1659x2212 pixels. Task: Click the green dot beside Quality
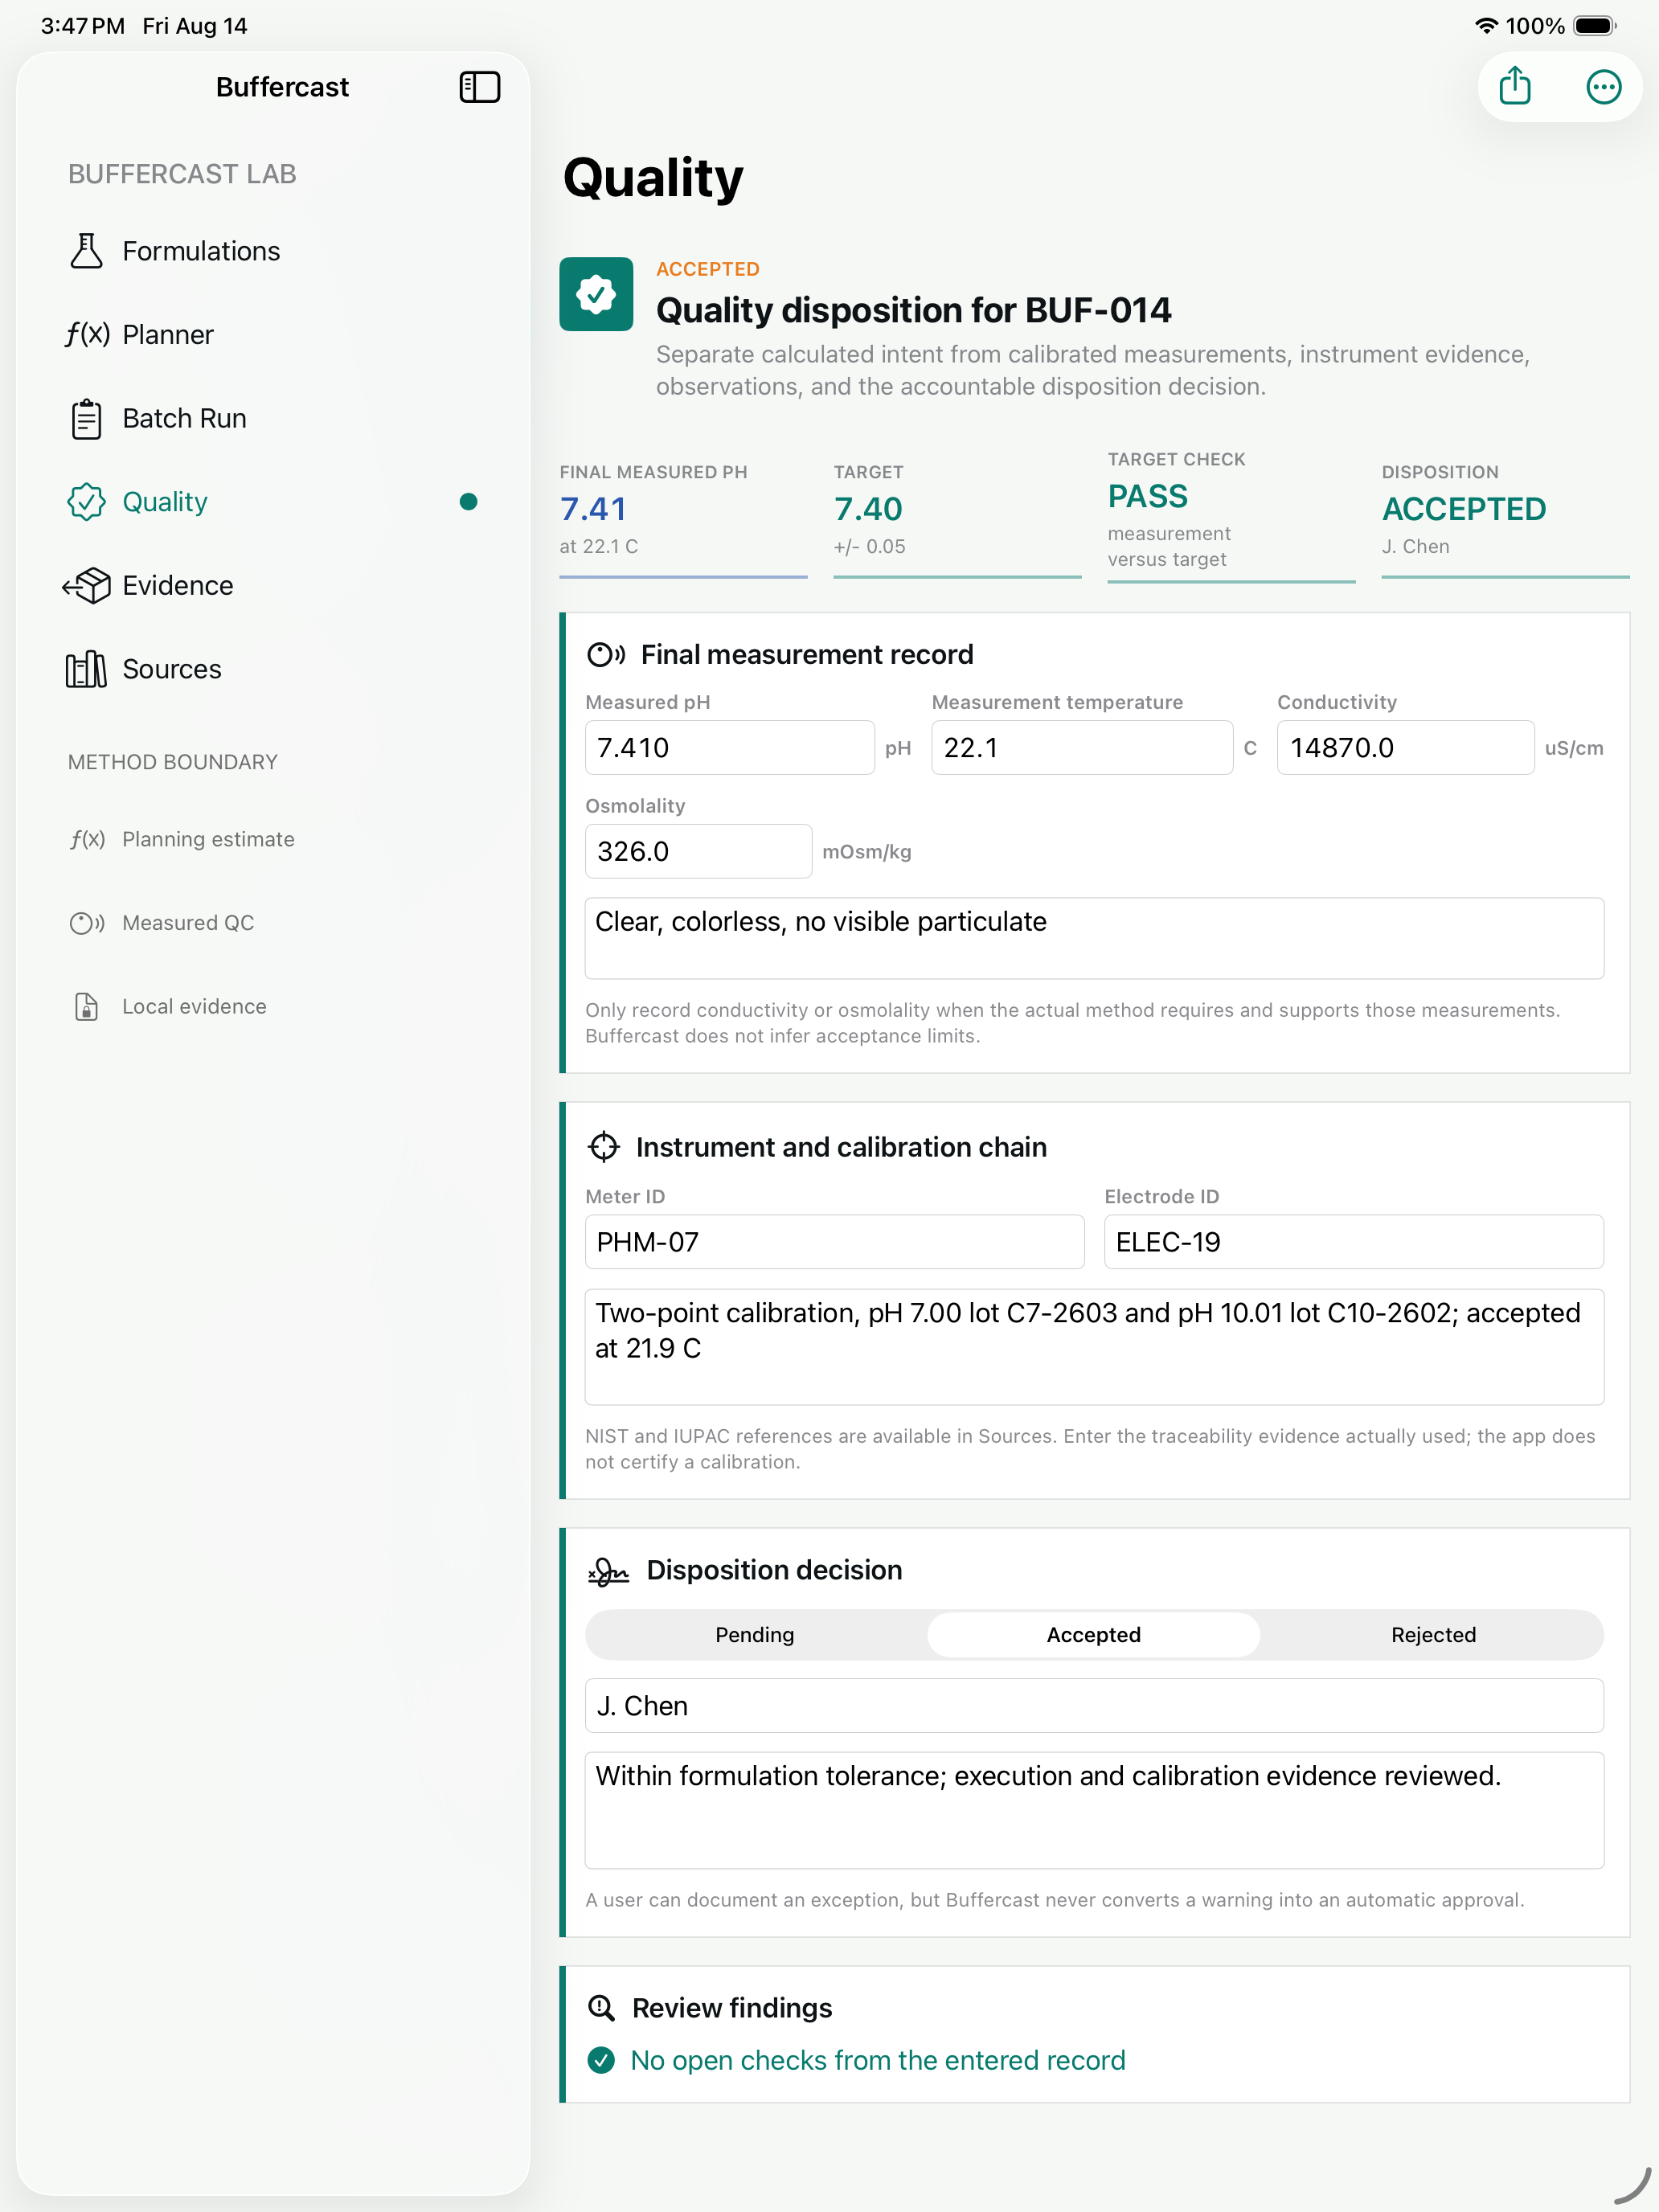[468, 502]
